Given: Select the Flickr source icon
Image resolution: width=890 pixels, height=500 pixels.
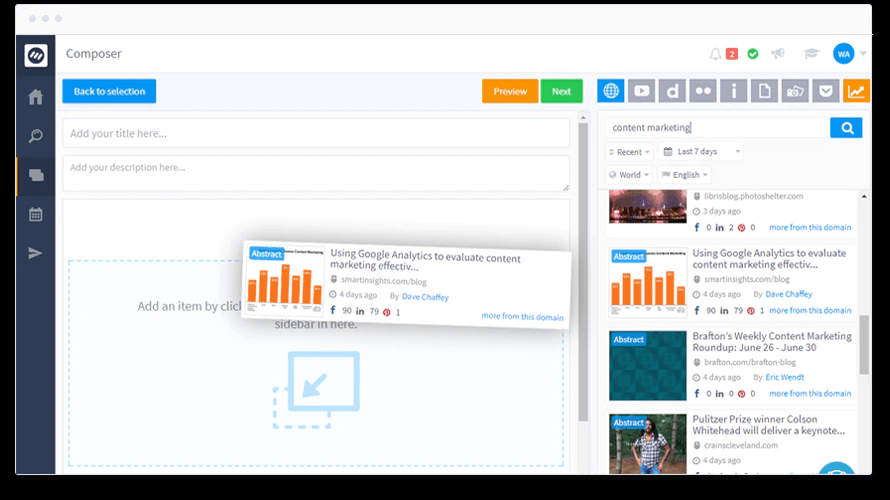Looking at the screenshot, I should 703,91.
